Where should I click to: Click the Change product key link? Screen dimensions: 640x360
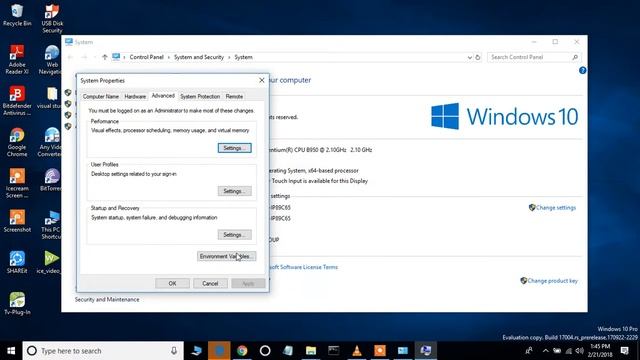(552, 281)
